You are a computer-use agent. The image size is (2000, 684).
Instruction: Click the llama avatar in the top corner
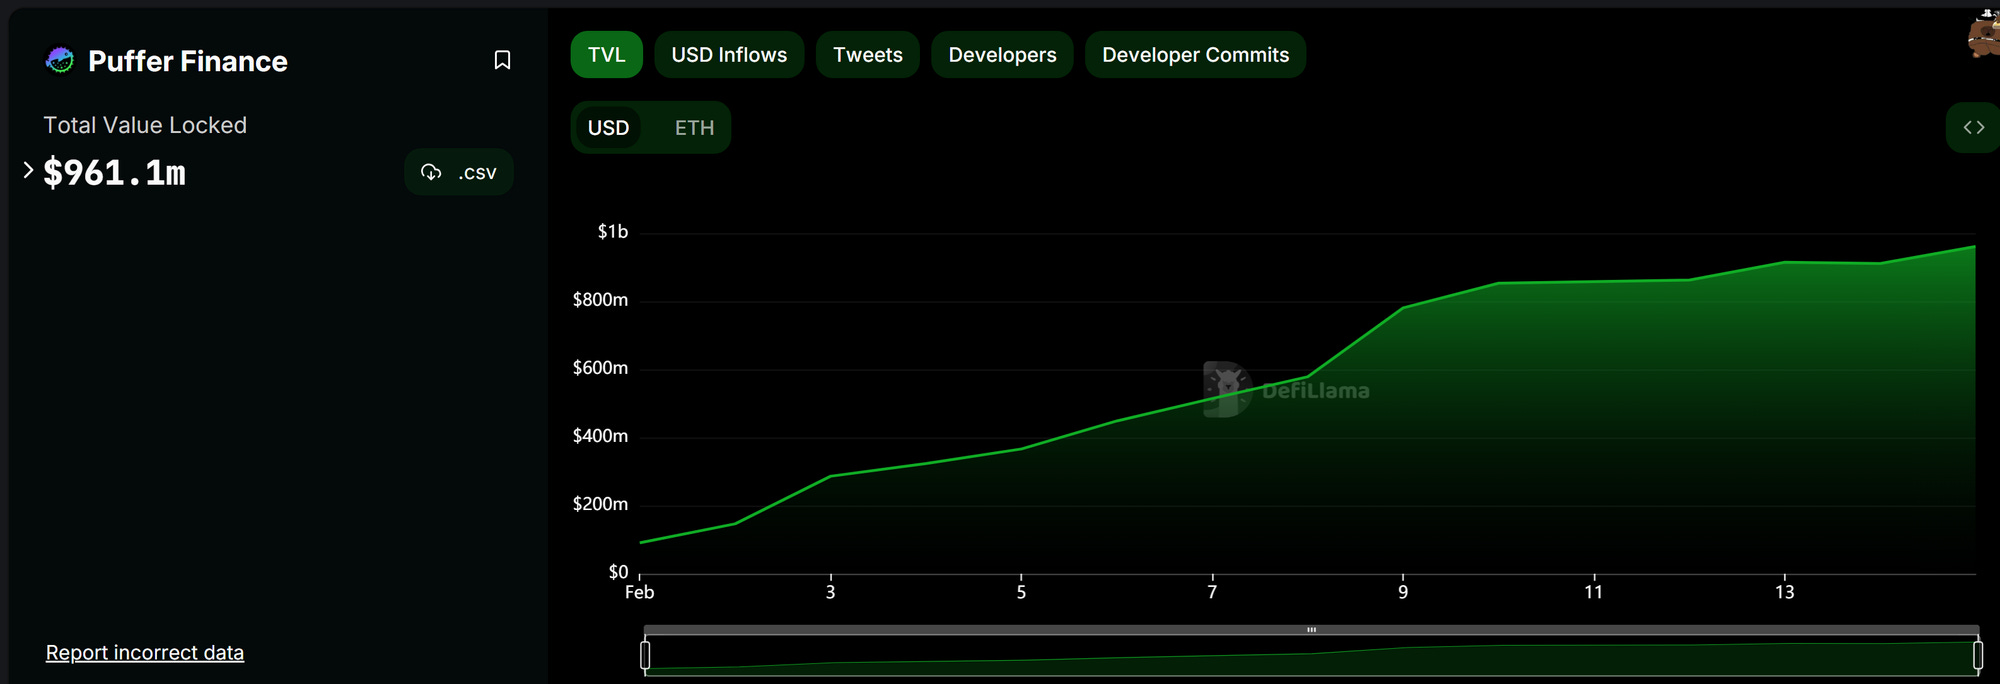1984,33
